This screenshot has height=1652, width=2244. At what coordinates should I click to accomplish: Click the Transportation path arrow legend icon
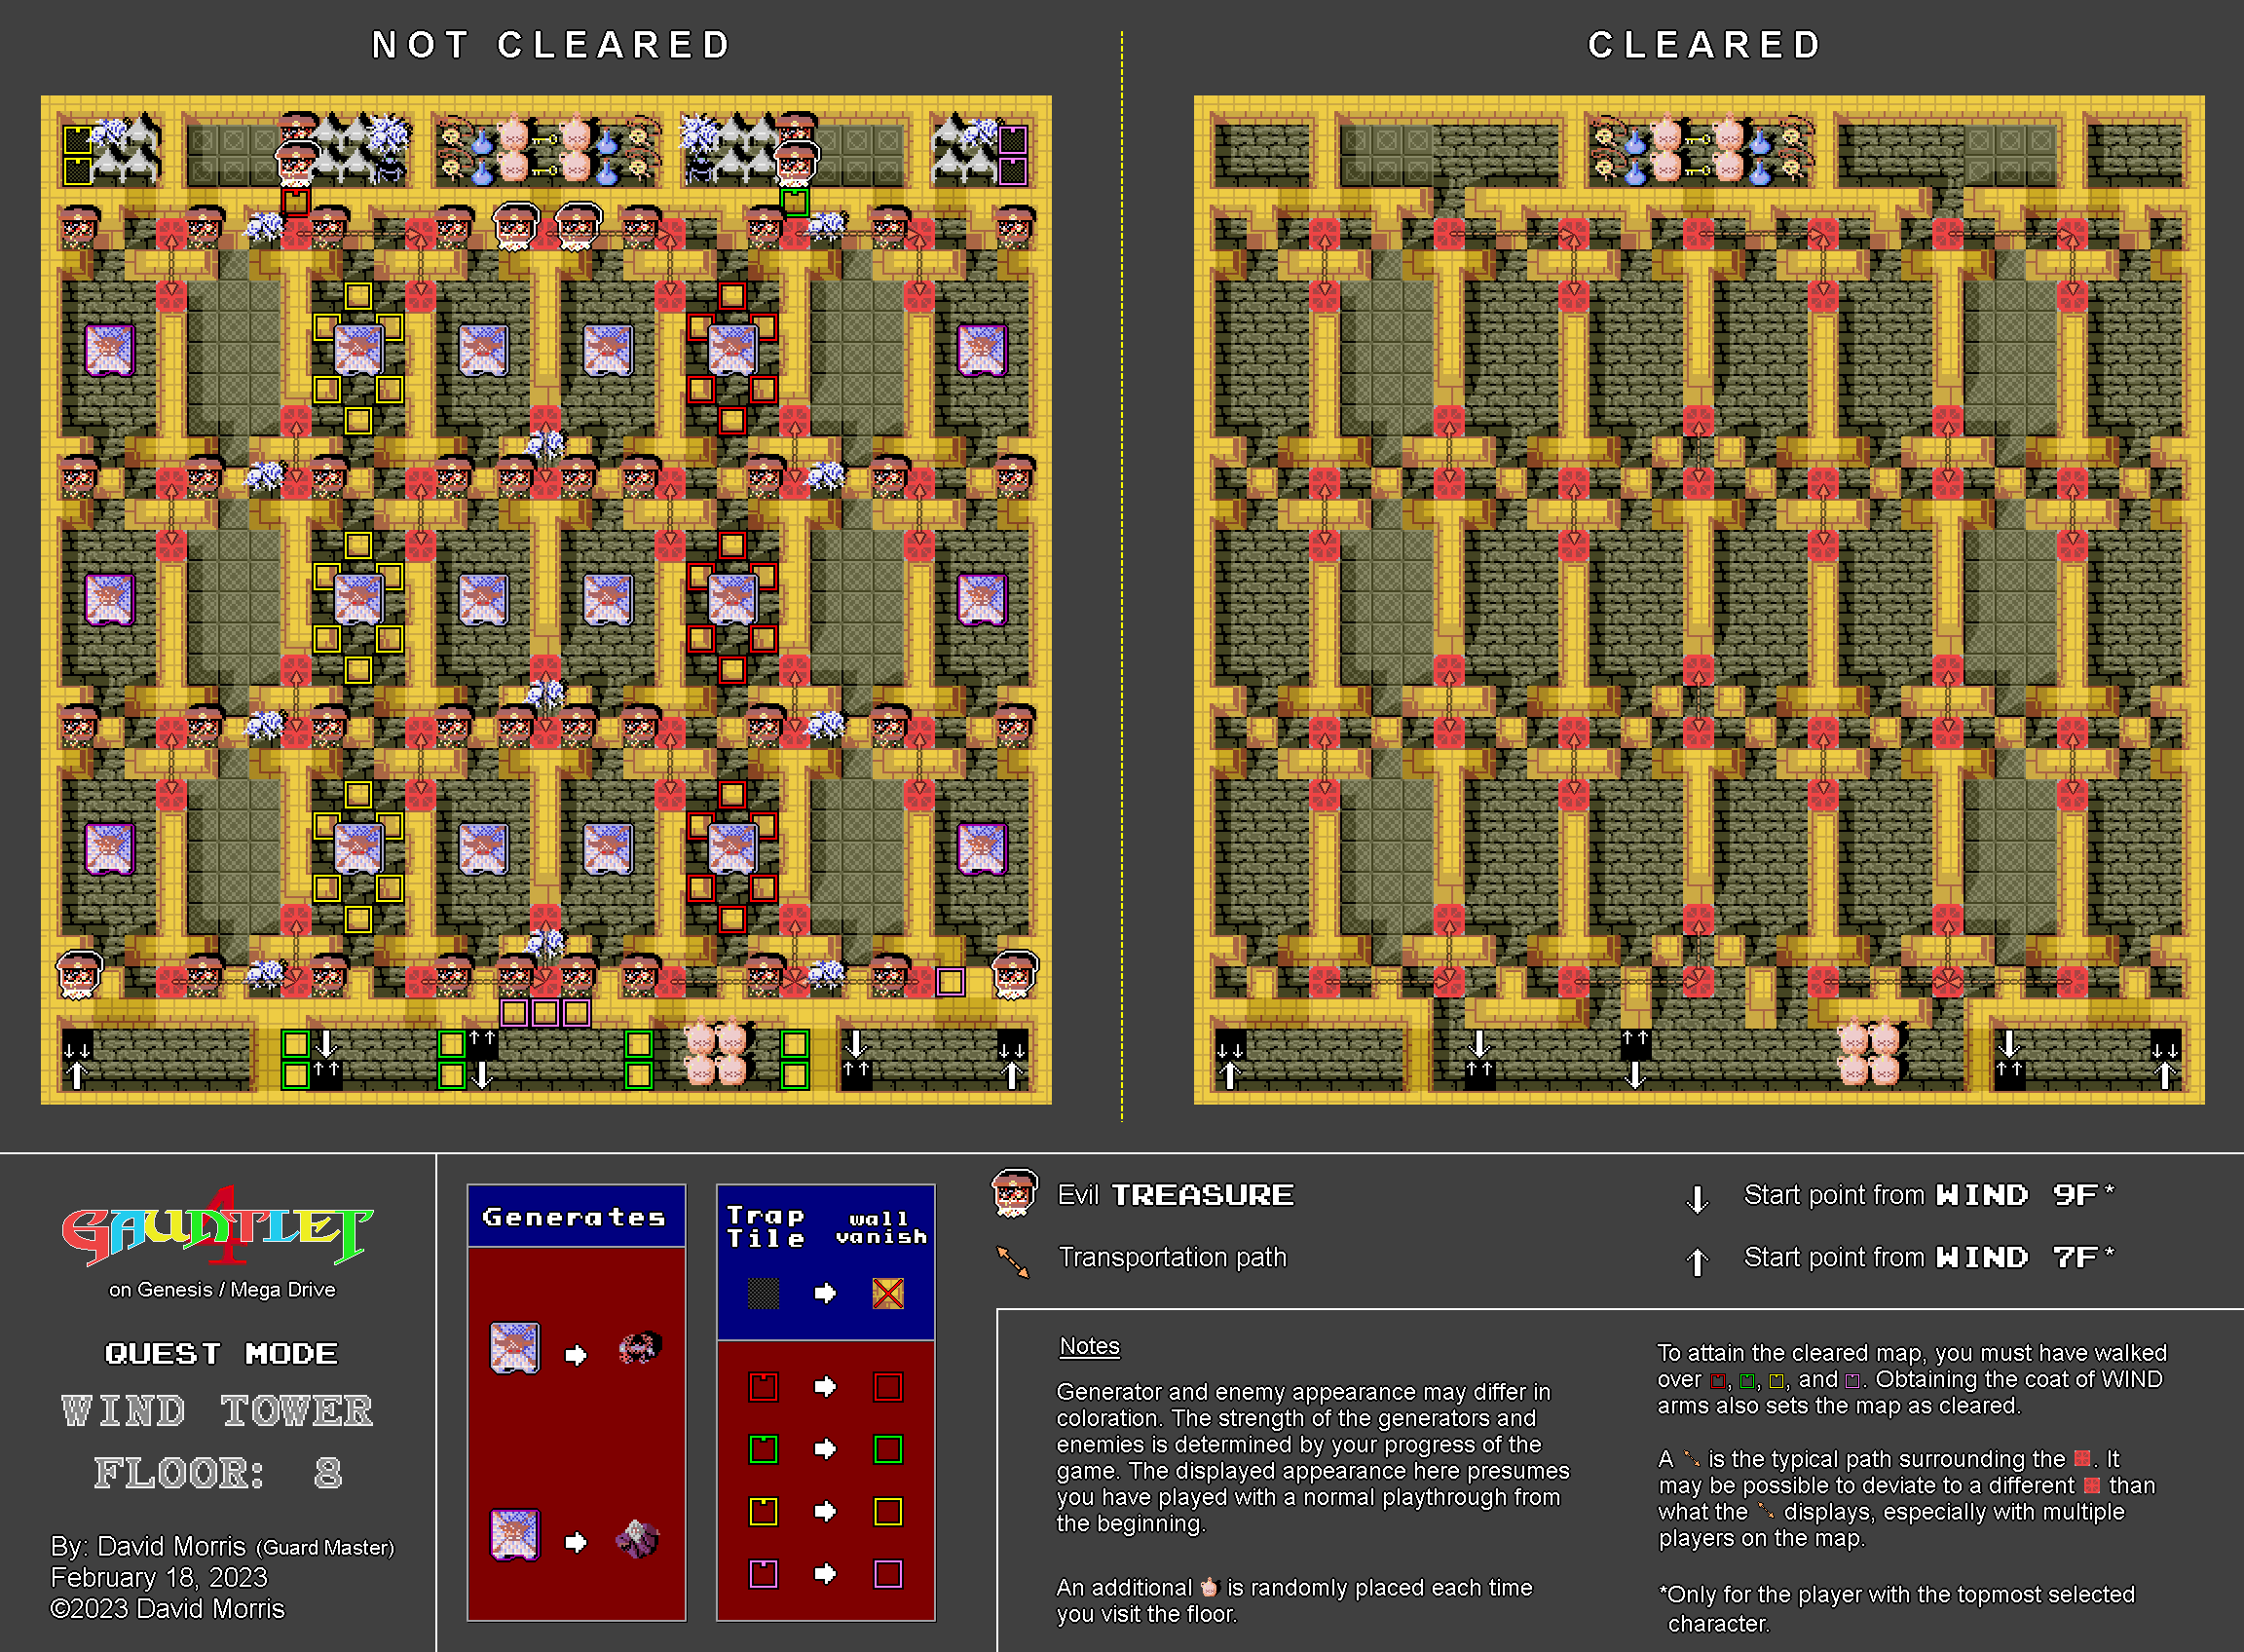1012,1261
